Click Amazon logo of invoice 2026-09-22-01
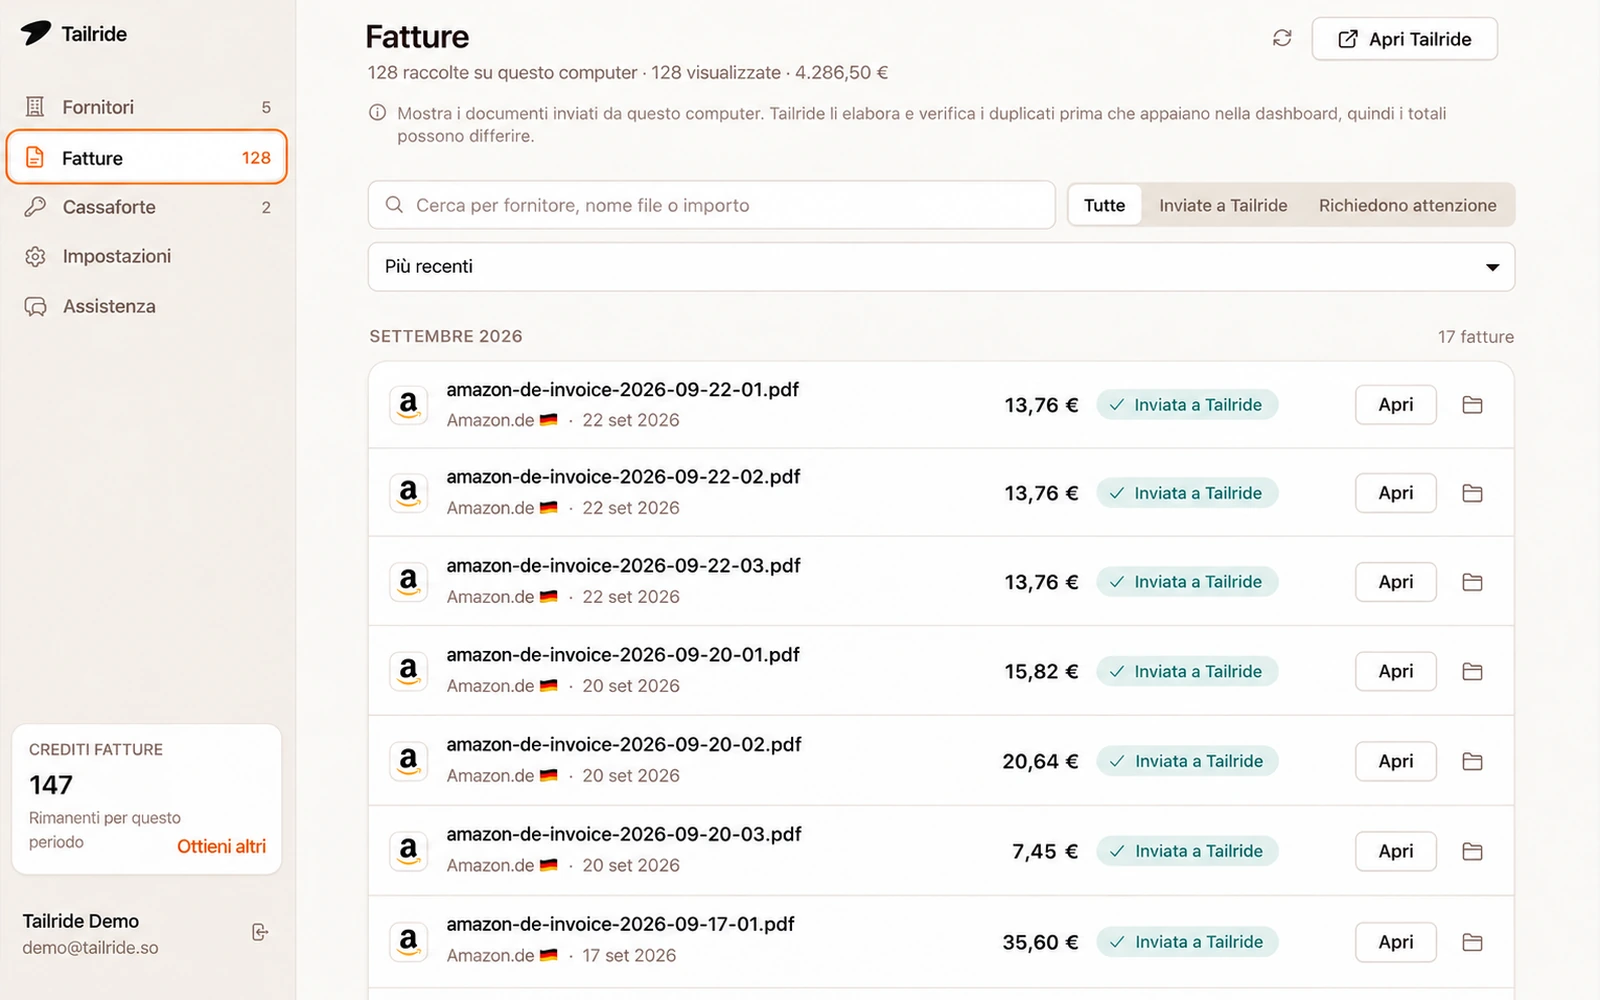This screenshot has width=1600, height=1000. tap(408, 405)
